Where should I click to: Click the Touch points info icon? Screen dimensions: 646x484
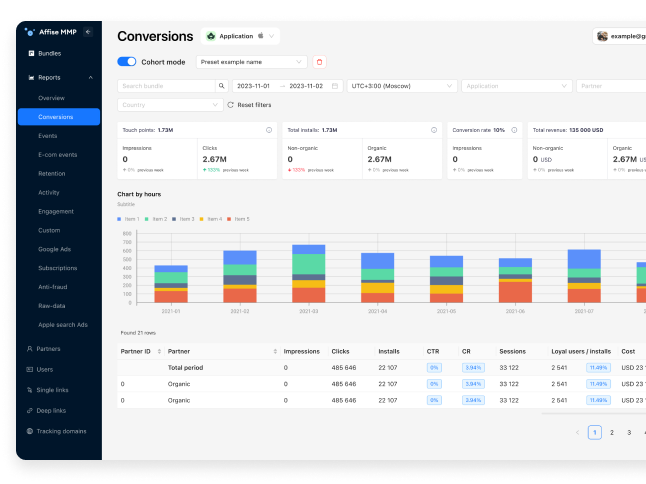click(269, 130)
